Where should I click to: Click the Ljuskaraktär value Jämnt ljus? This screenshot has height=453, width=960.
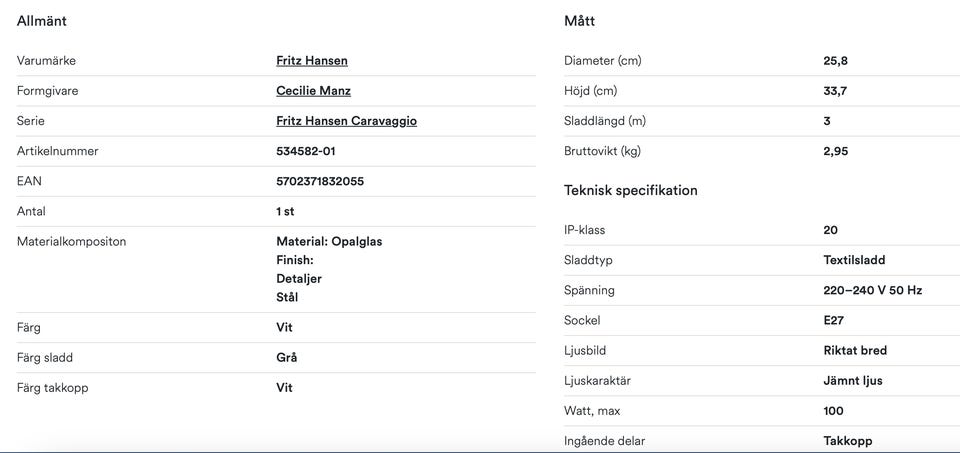tap(853, 381)
